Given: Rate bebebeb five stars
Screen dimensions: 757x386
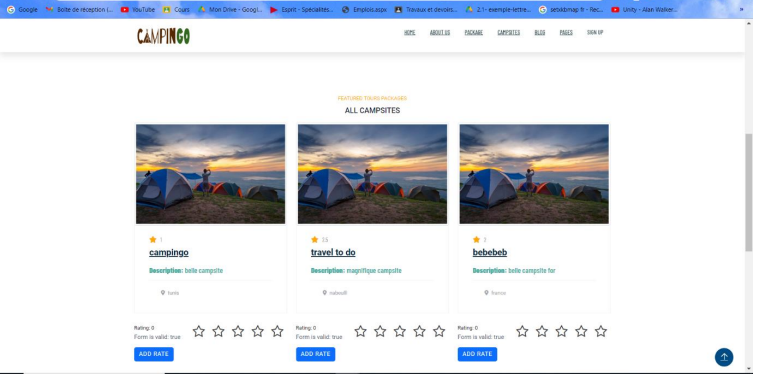Looking at the screenshot, I should tap(601, 331).
